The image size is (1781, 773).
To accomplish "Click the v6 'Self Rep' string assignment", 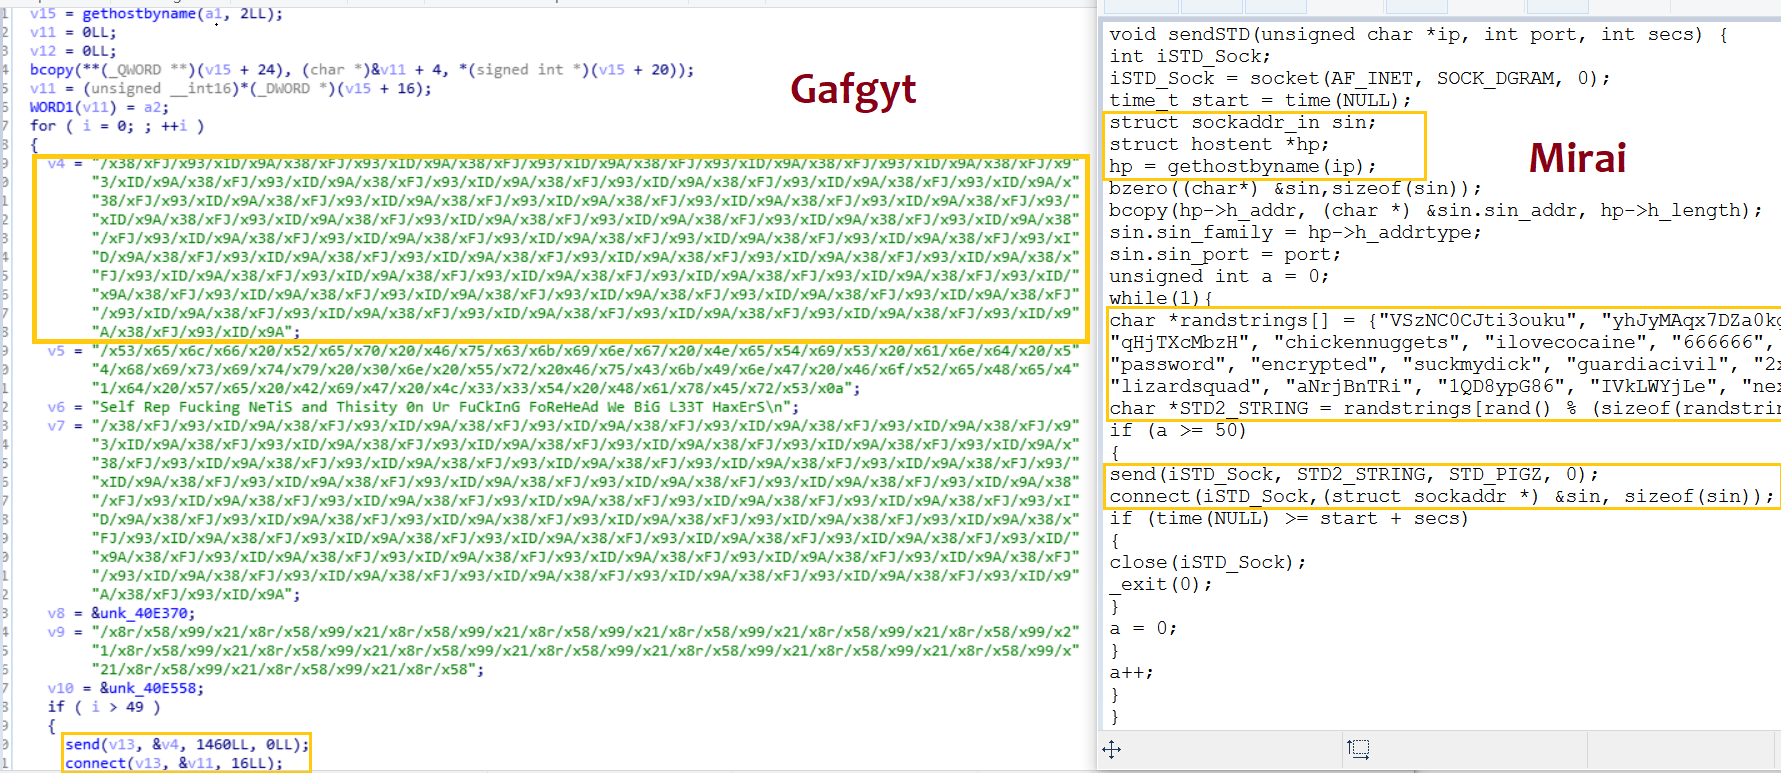I will (423, 407).
